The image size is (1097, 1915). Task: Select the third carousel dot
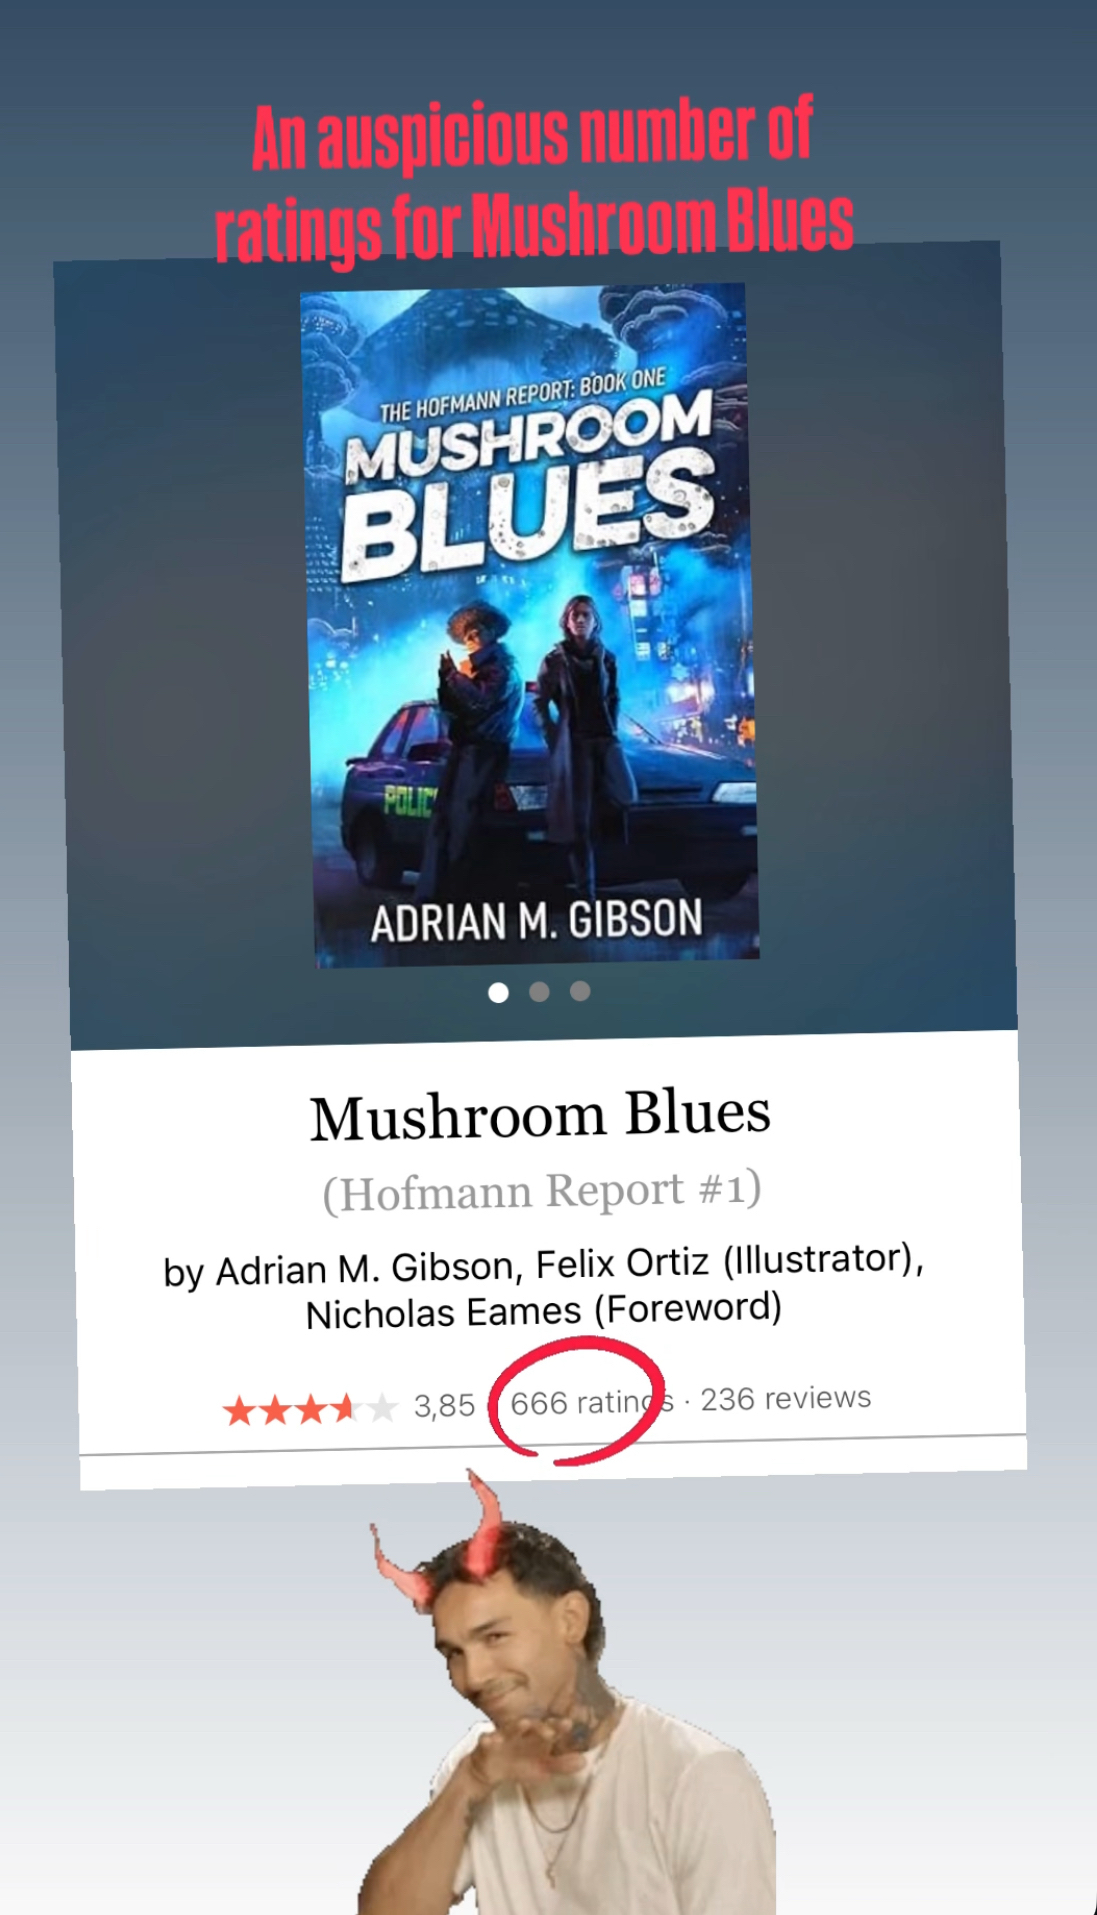(580, 990)
